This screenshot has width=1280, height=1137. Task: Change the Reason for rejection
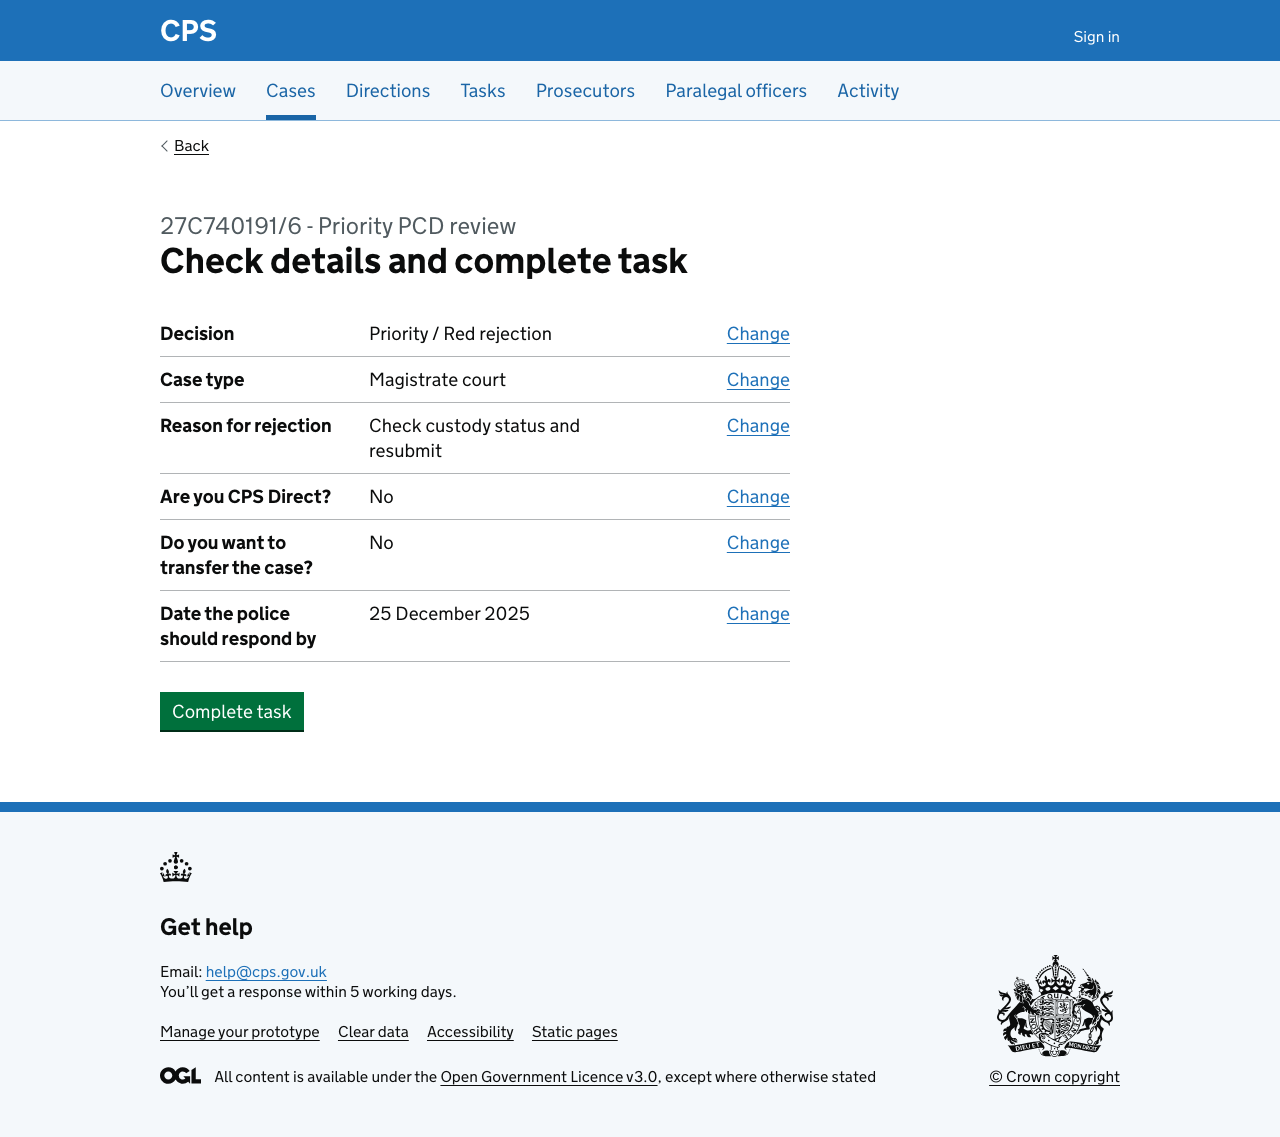[x=758, y=424]
